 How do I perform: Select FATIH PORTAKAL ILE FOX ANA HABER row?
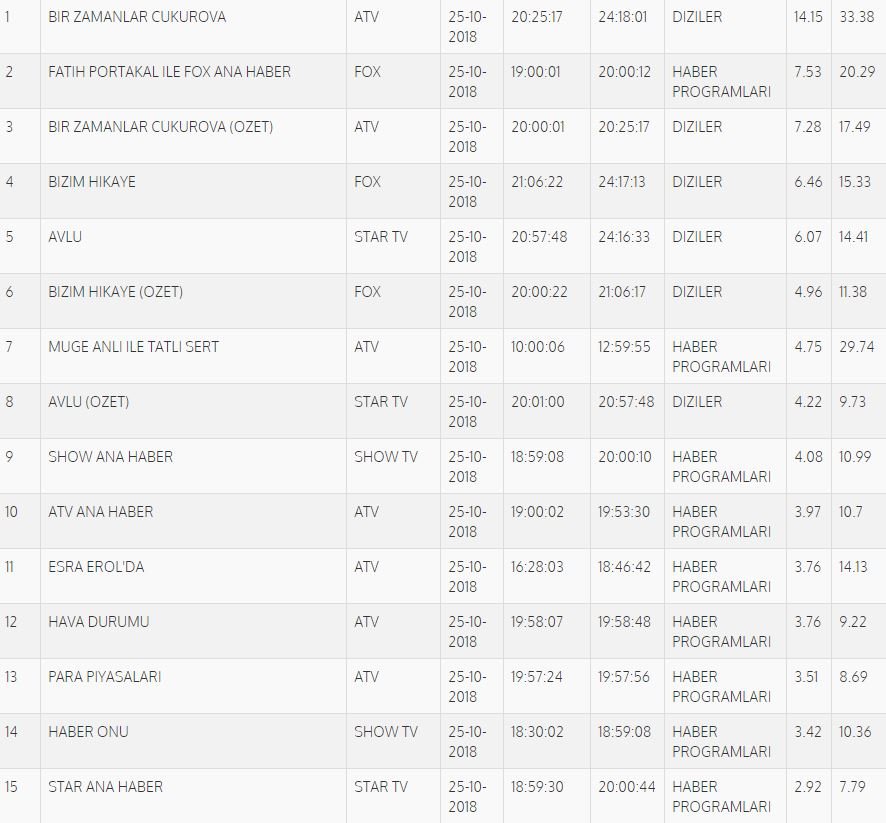169,72
